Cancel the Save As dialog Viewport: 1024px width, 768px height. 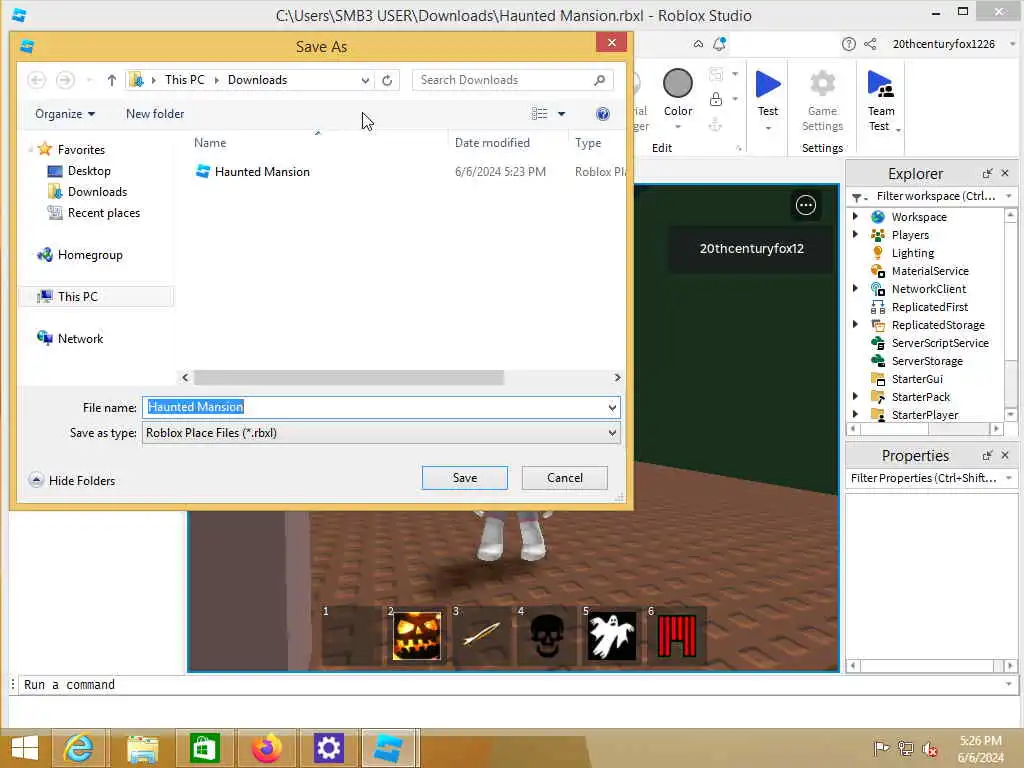[564, 478]
